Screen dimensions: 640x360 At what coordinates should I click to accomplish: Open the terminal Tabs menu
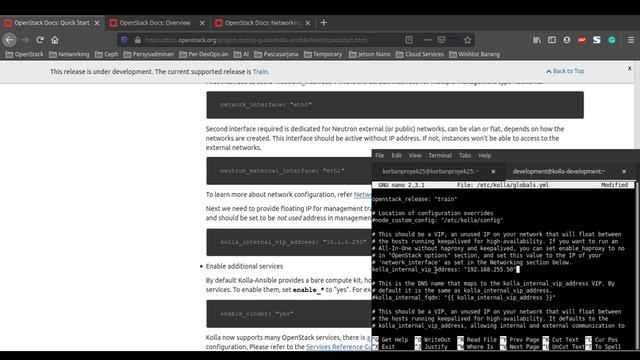click(465, 156)
